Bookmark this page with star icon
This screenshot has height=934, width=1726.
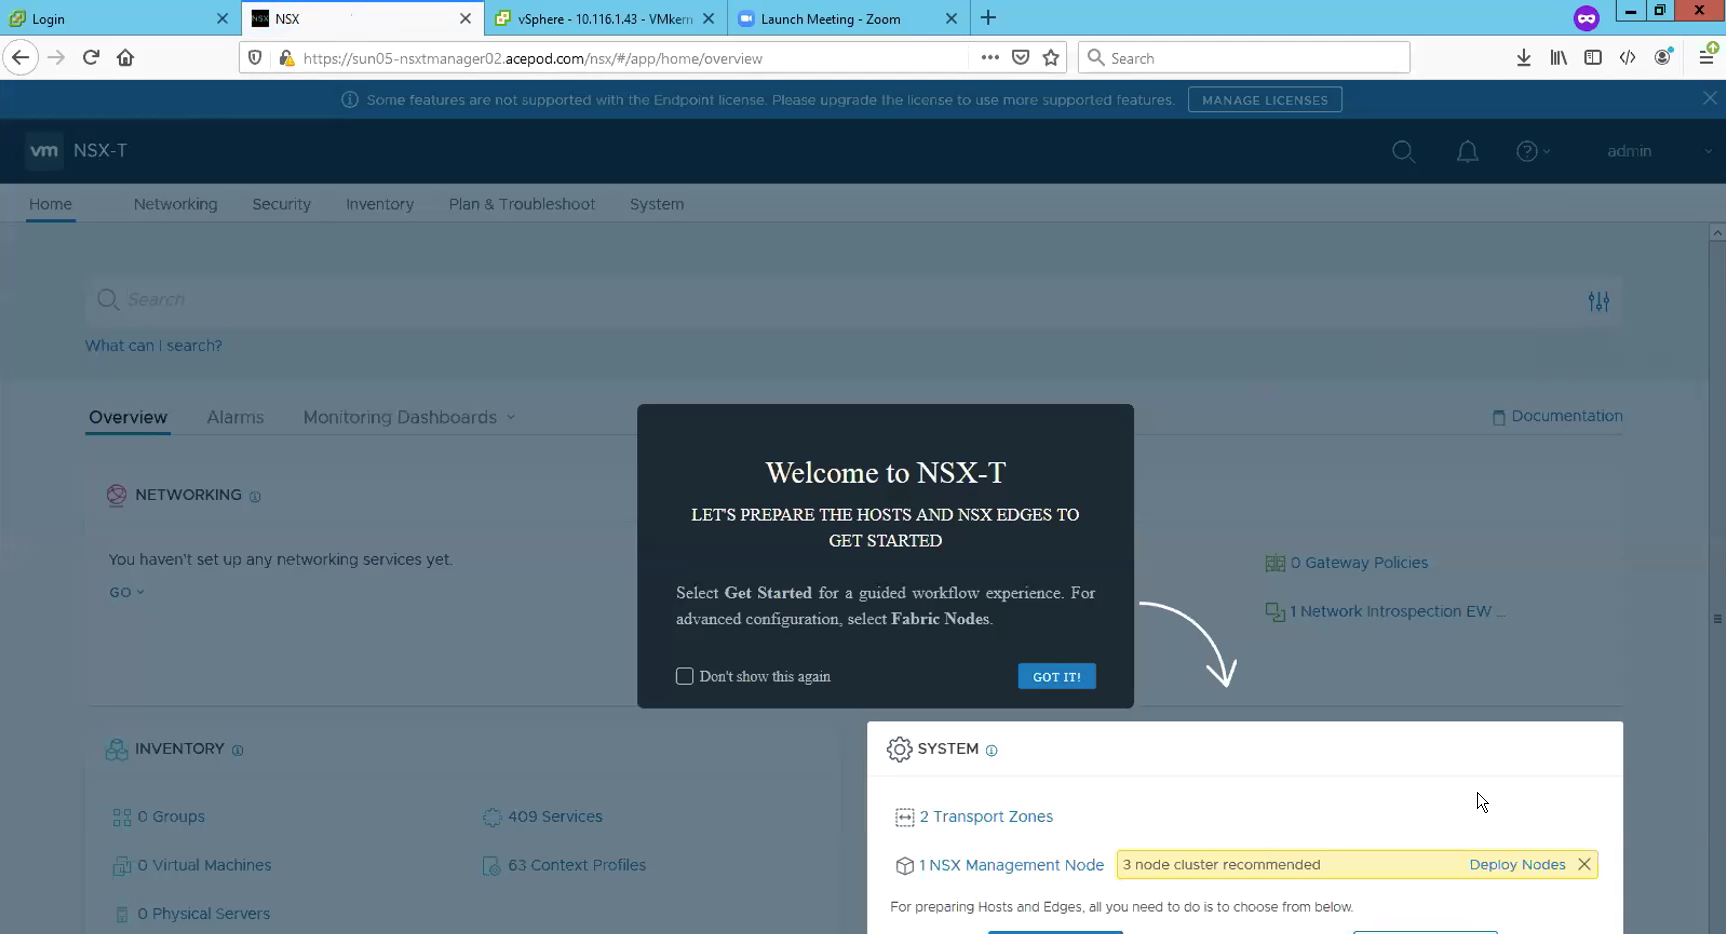coord(1051,58)
